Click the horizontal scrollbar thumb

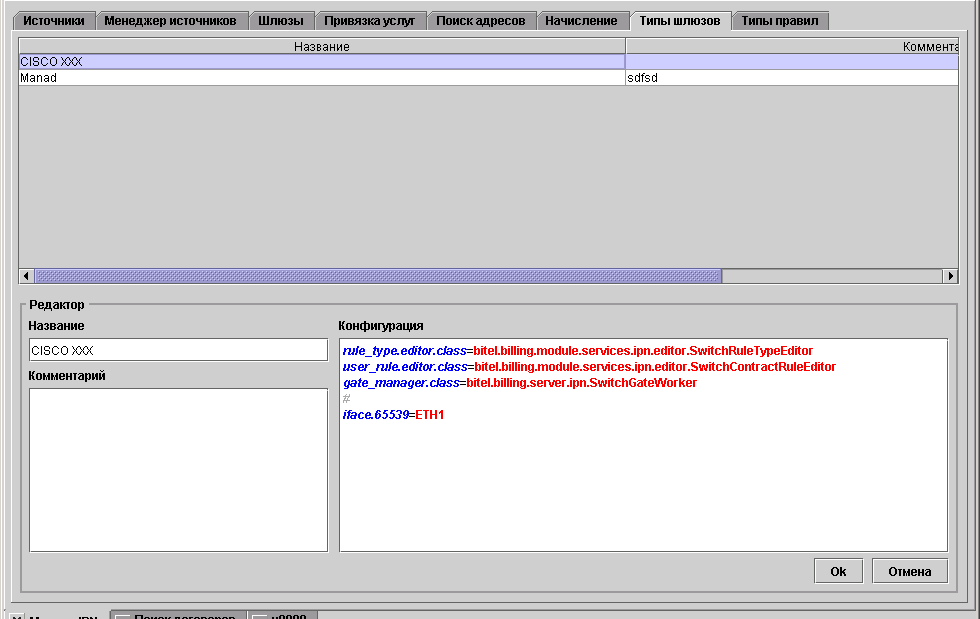pos(377,276)
